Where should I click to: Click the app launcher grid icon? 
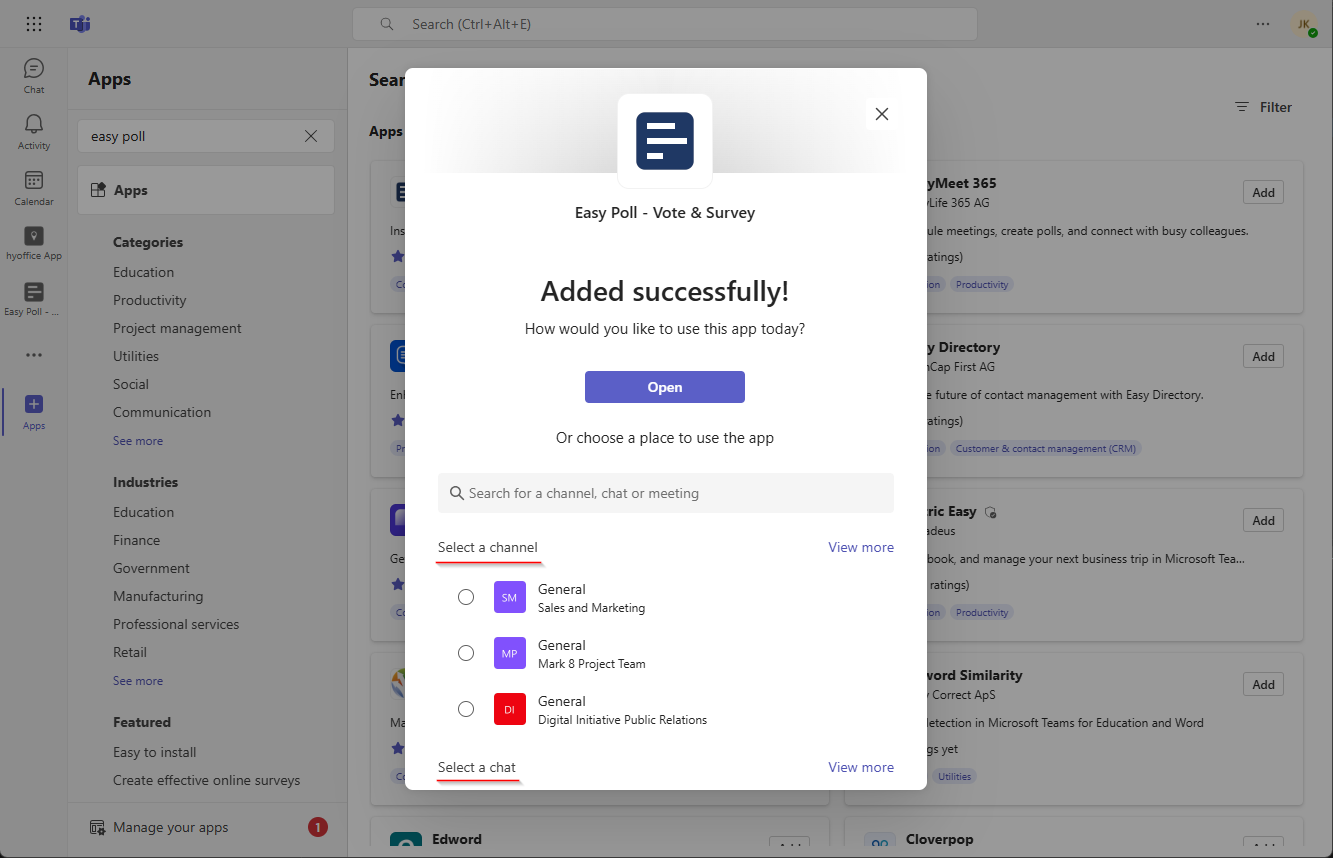pos(34,24)
